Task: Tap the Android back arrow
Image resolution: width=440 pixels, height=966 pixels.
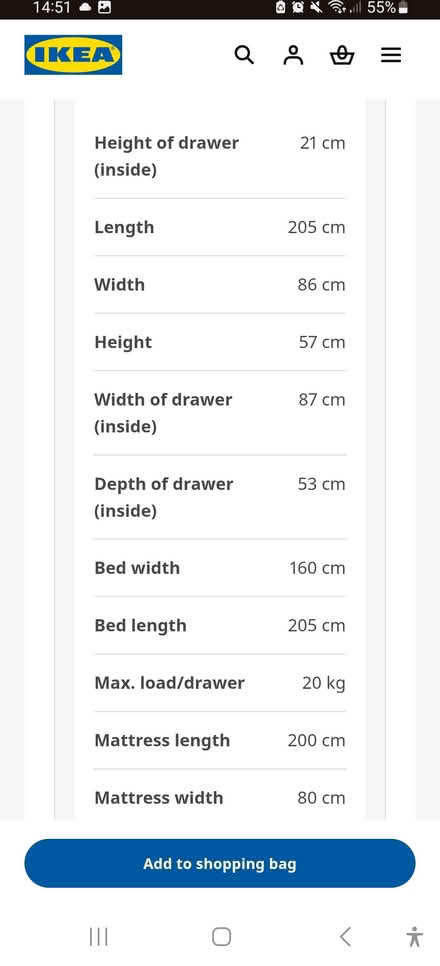Action: (345, 937)
